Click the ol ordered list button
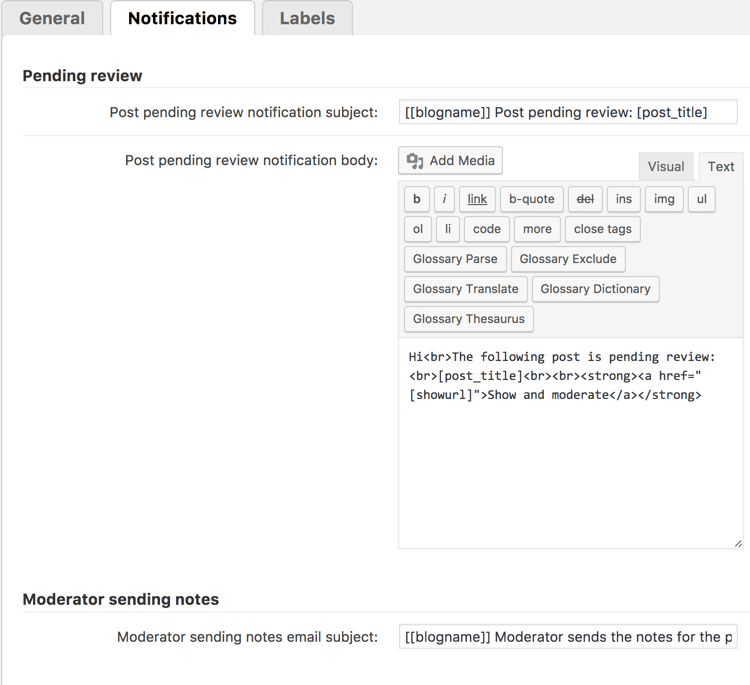This screenshot has width=750, height=685. coord(418,229)
